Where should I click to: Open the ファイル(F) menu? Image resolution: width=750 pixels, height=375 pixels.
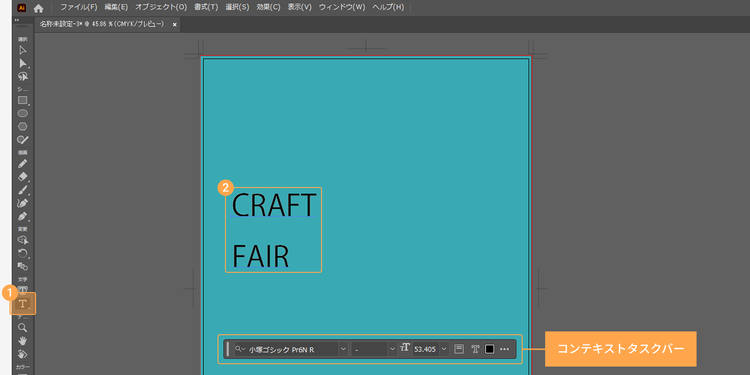(x=78, y=8)
